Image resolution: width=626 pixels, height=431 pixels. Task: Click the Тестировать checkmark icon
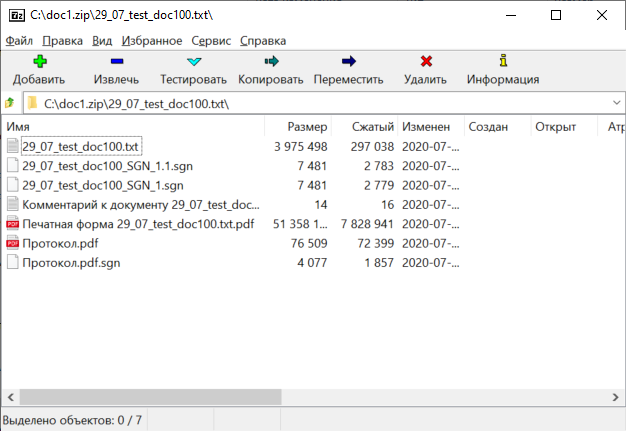194,61
